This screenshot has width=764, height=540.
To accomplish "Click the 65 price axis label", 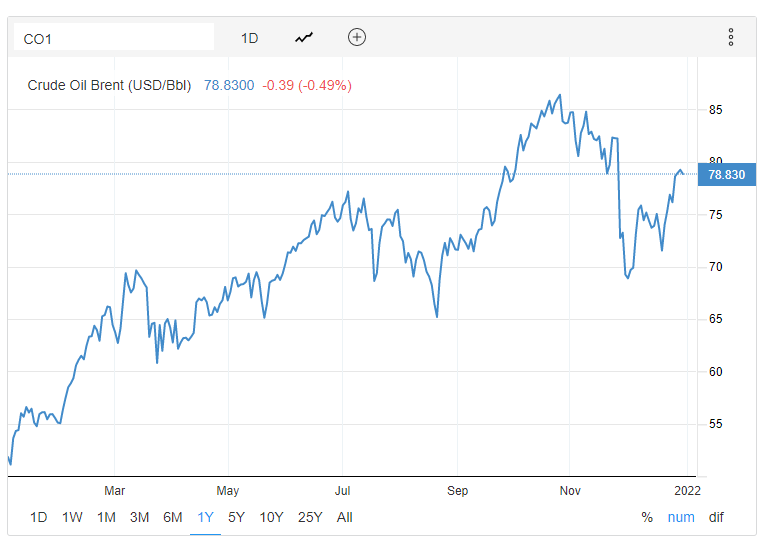I will pos(715,319).
